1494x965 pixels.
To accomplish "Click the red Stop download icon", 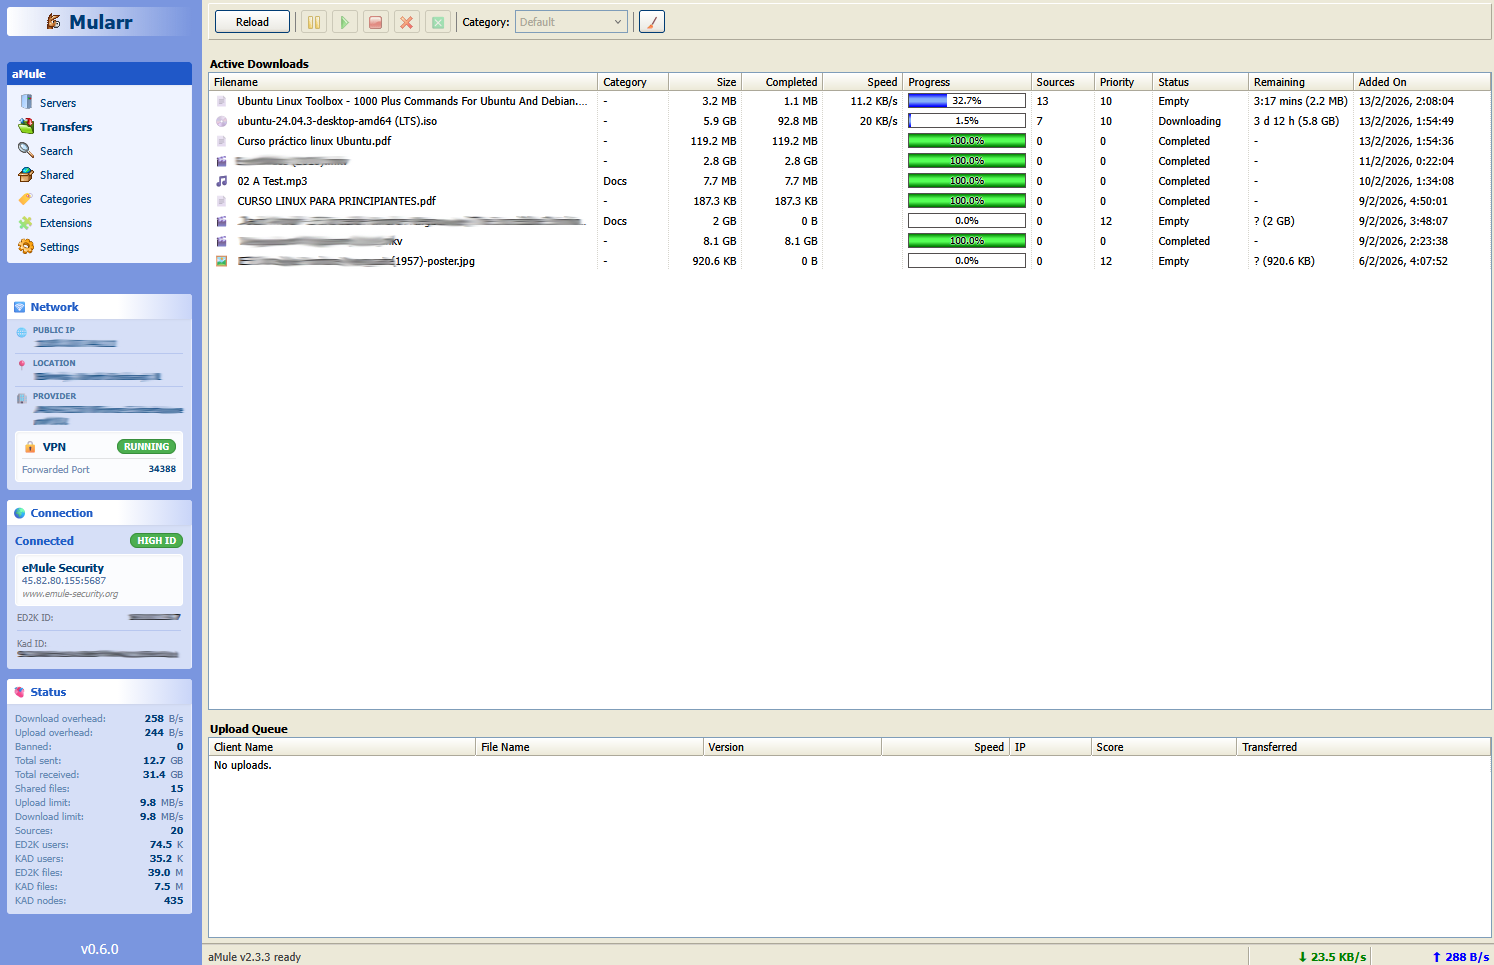I will click(376, 22).
